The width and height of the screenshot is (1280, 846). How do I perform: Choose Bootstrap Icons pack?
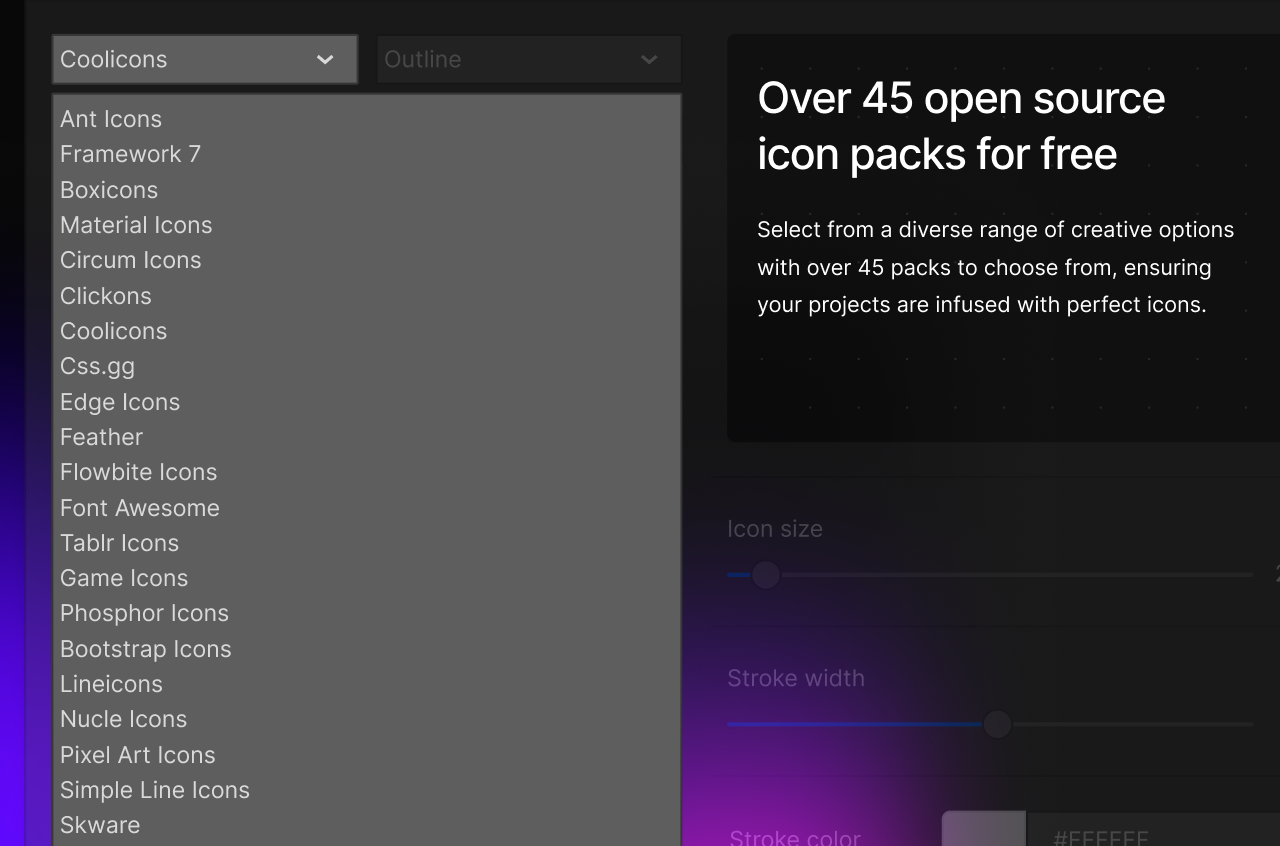pos(366,649)
